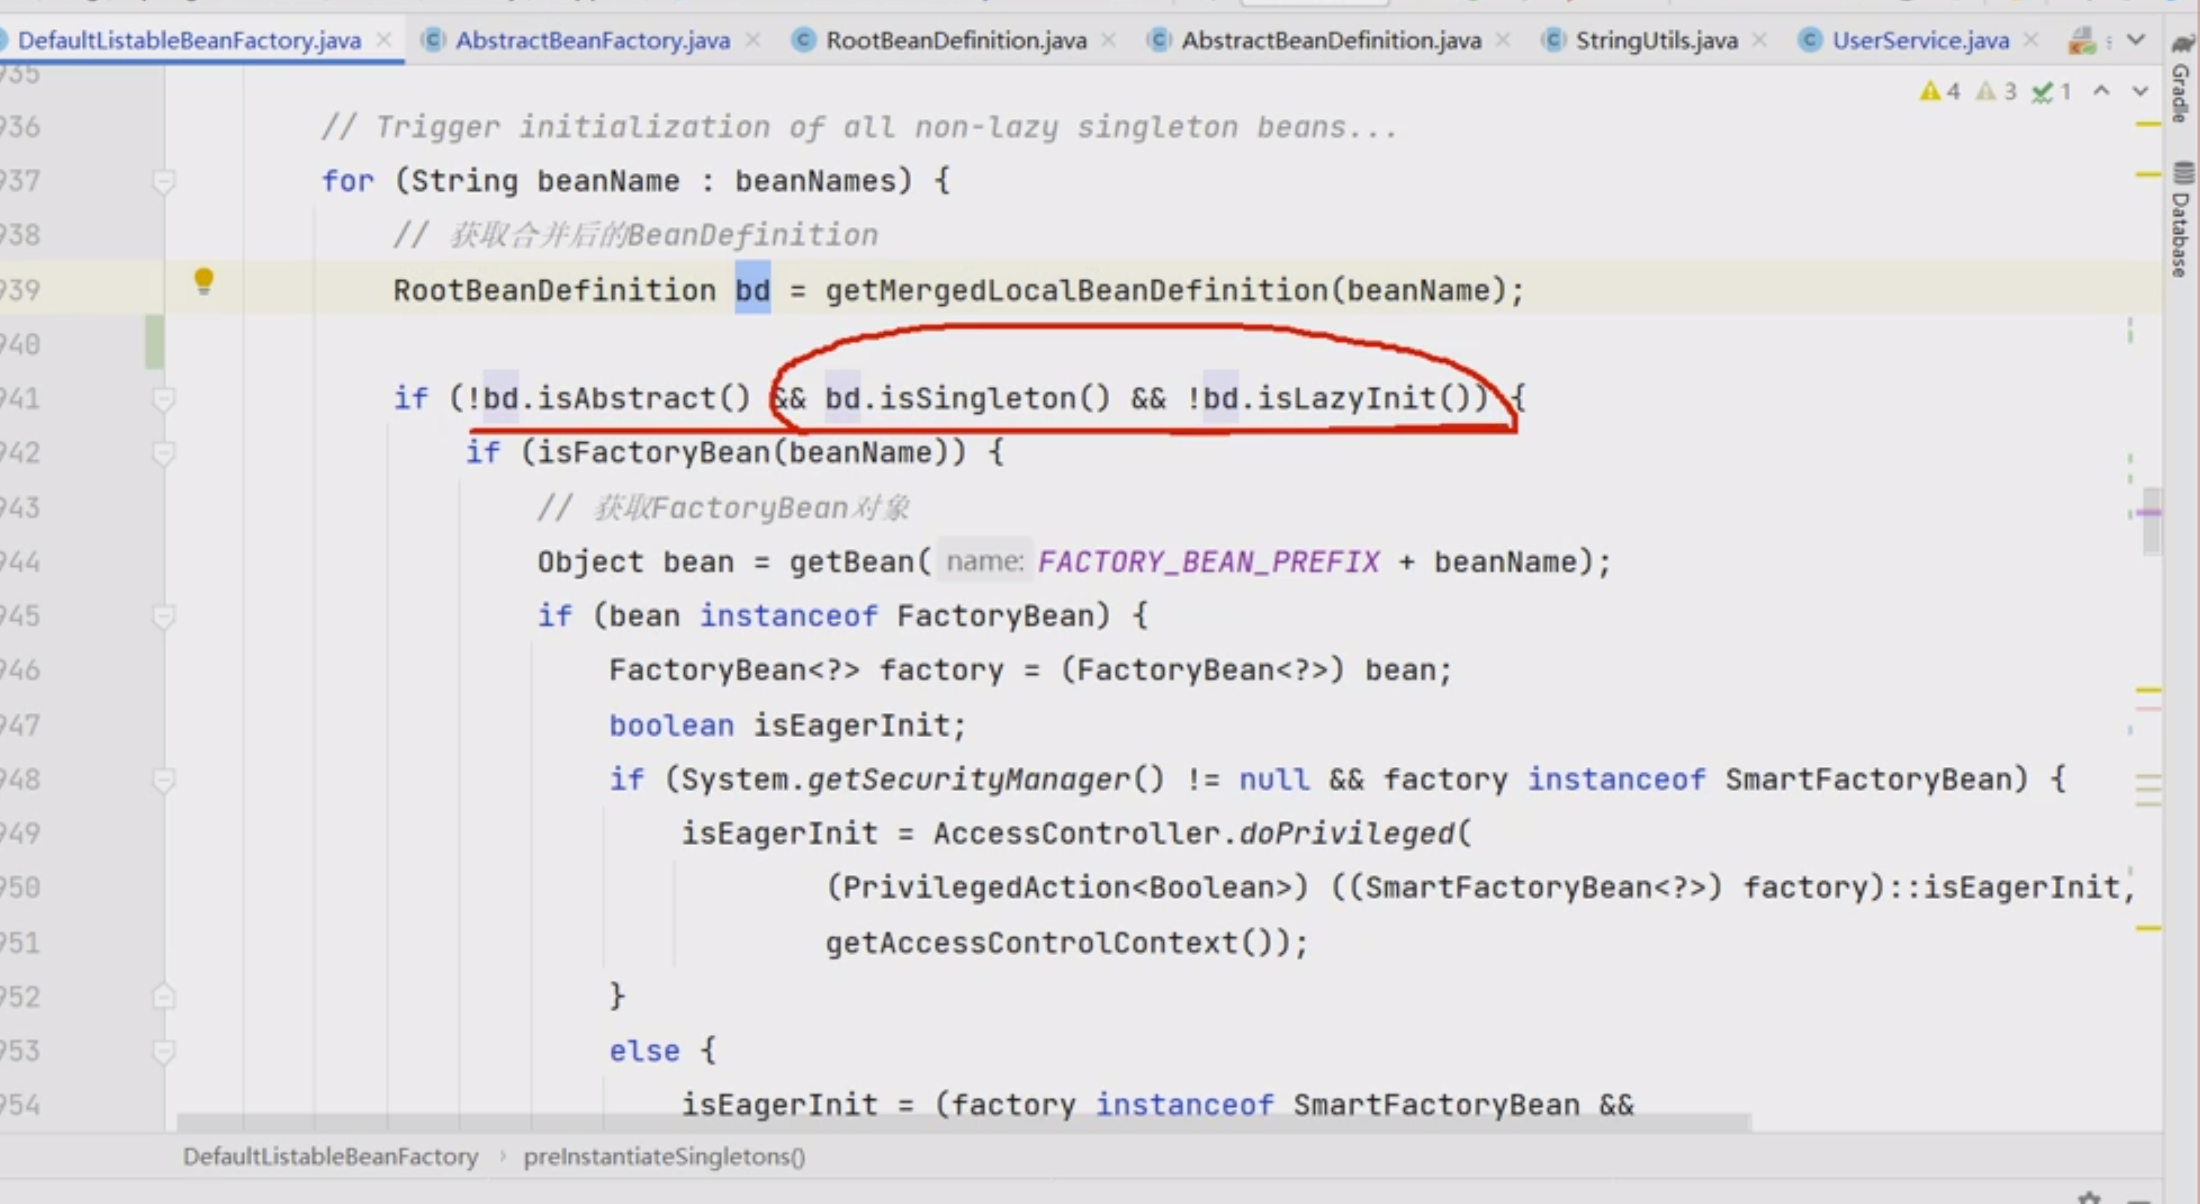The width and height of the screenshot is (2200, 1204).
Task: Click DefaultListableBeanFactory breadcrumb
Action: 330,1156
